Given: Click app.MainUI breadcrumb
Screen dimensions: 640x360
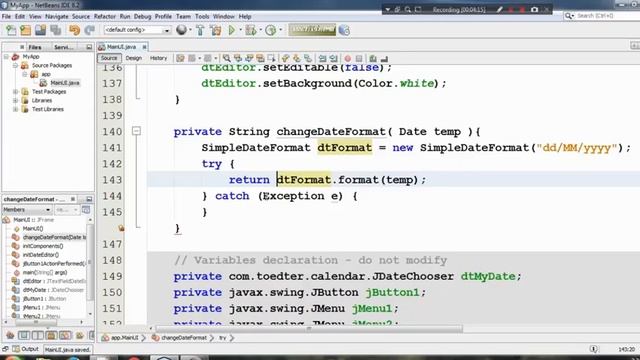Looking at the screenshot, I should pos(120,338).
